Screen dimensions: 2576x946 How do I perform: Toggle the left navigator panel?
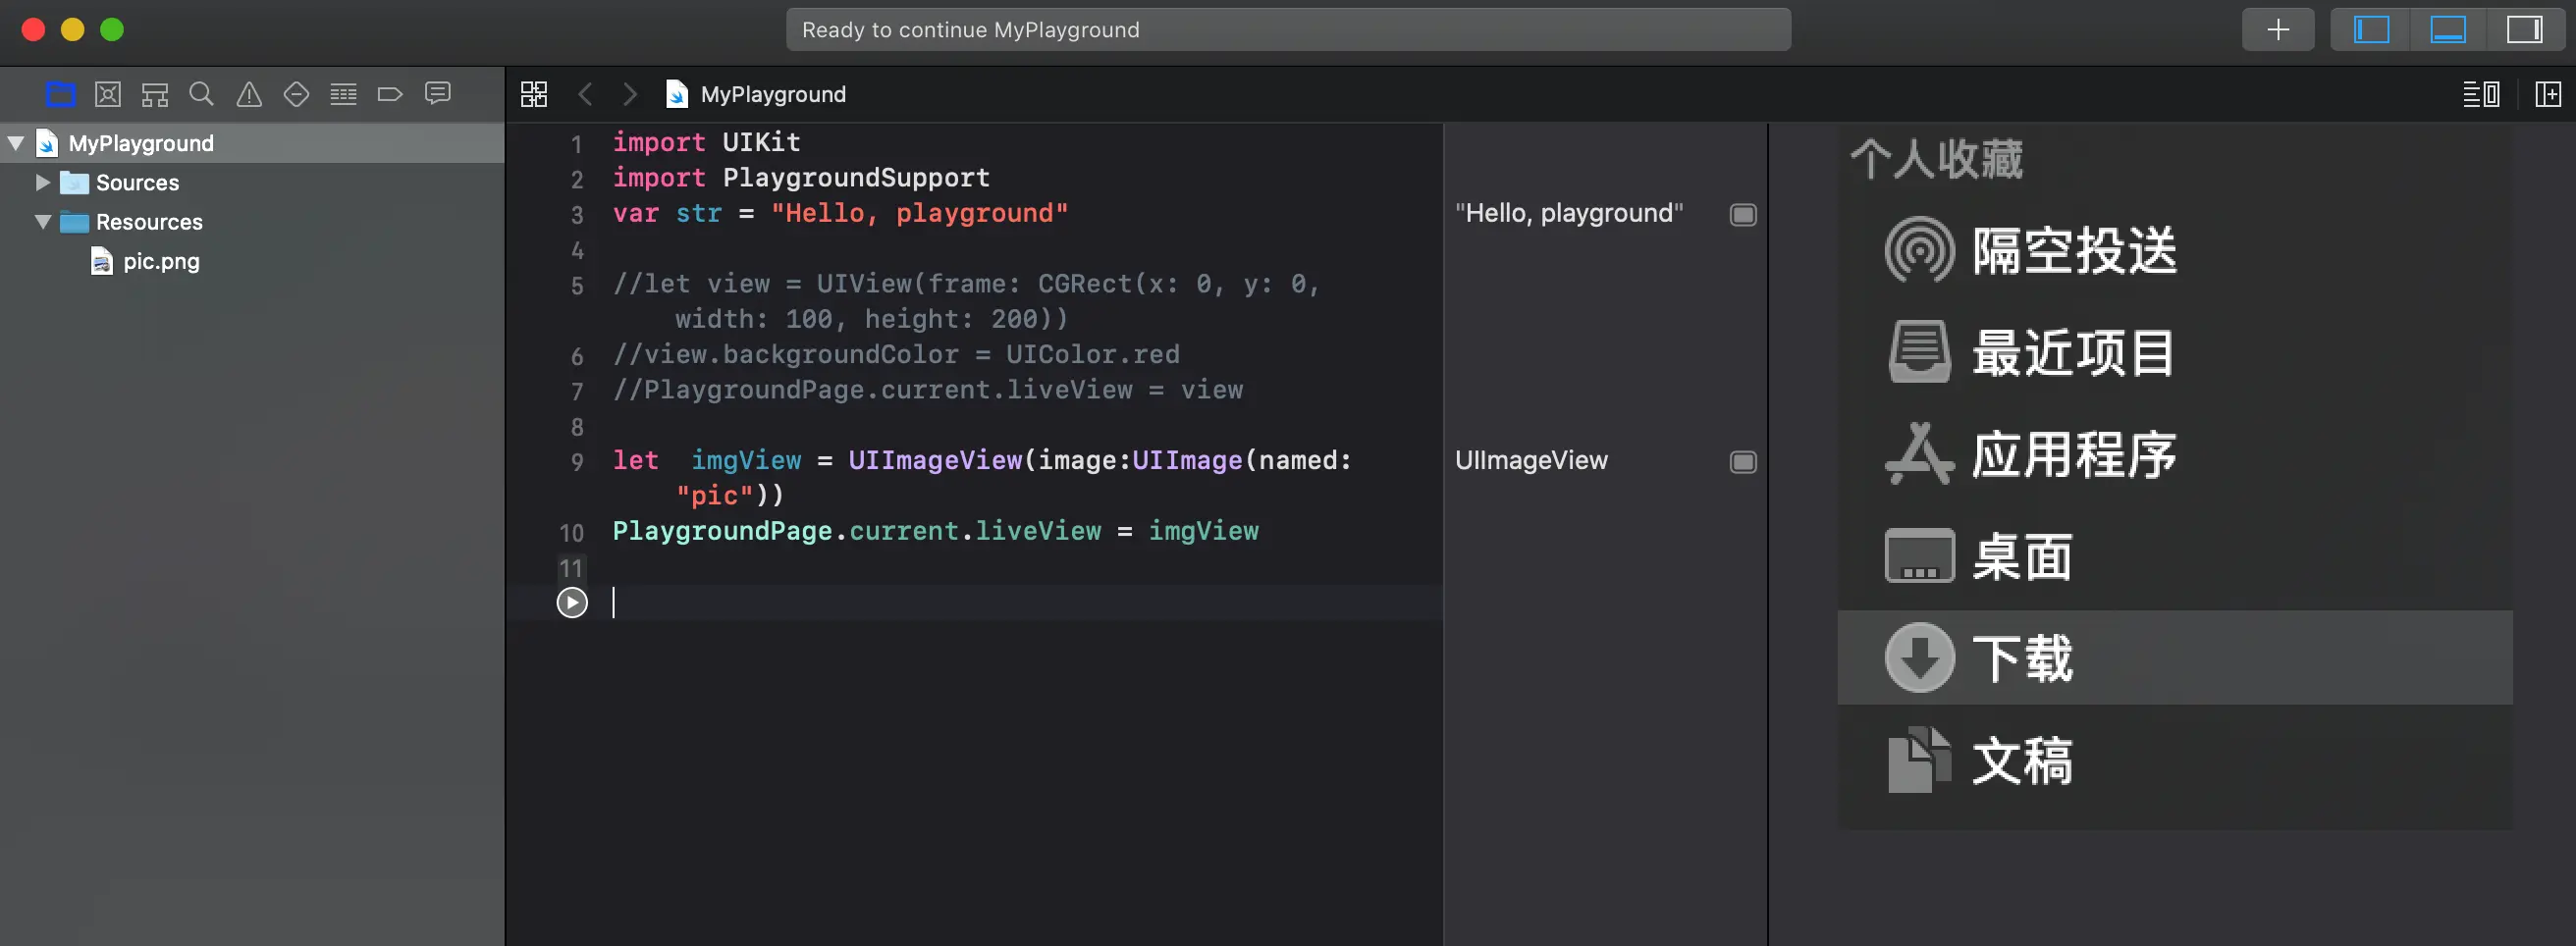2371,30
